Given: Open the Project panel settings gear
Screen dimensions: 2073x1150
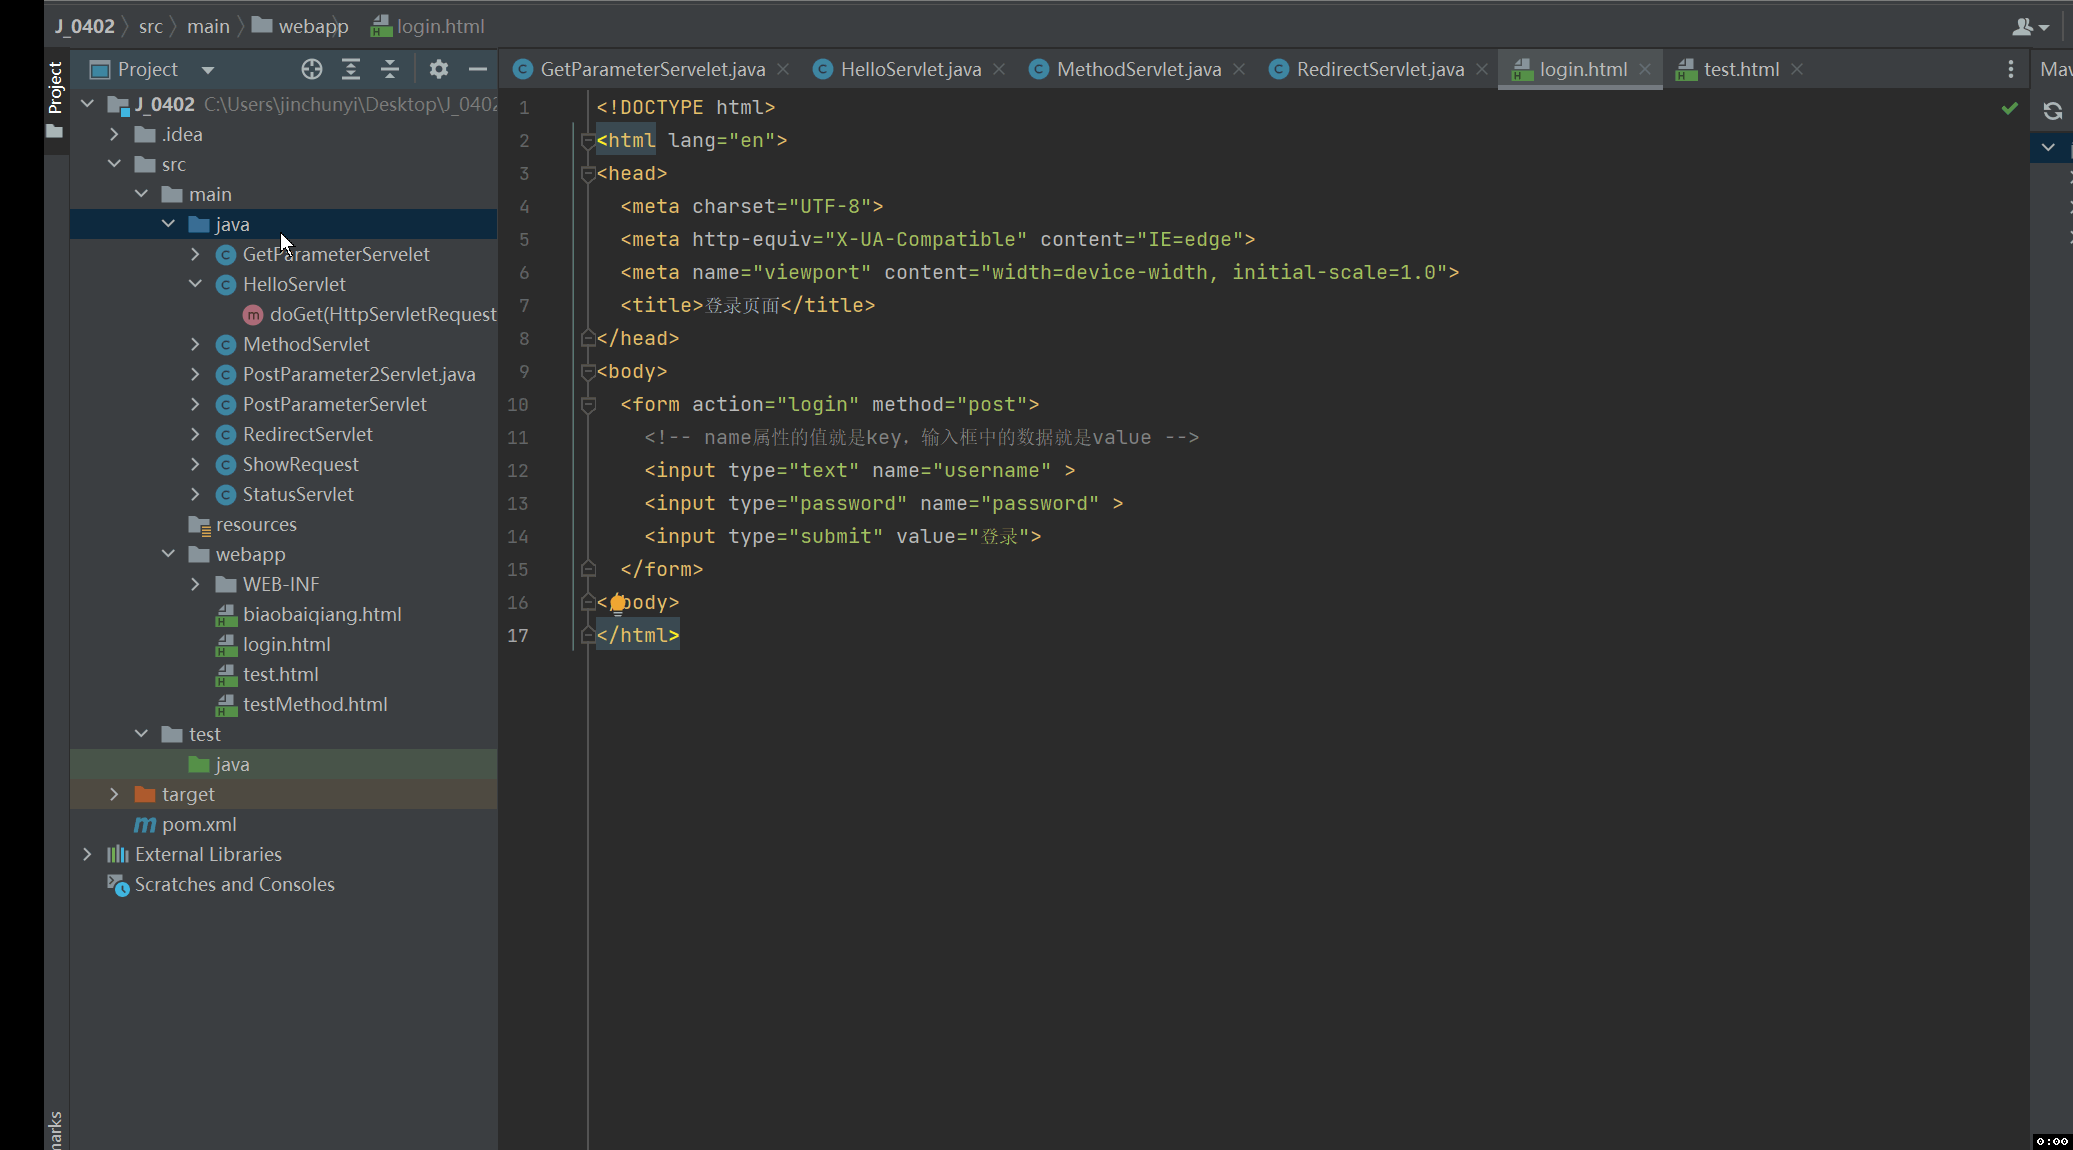Looking at the screenshot, I should pyautogui.click(x=438, y=69).
